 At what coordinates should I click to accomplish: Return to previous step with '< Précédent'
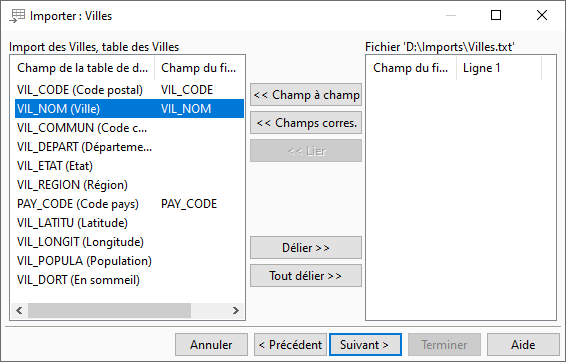click(290, 345)
